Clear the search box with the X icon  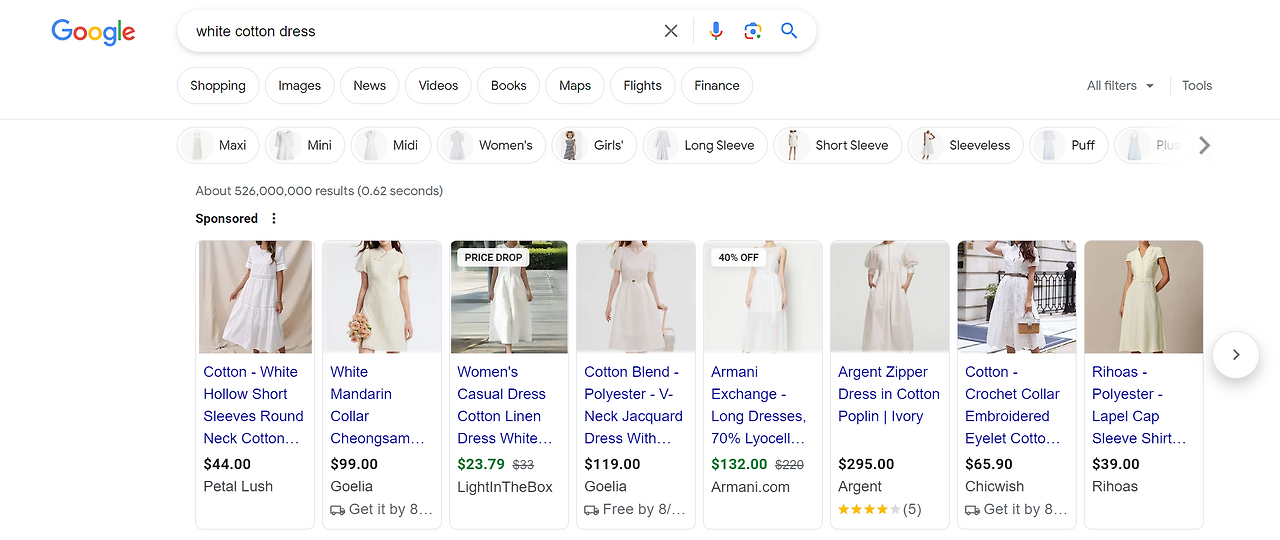671,31
